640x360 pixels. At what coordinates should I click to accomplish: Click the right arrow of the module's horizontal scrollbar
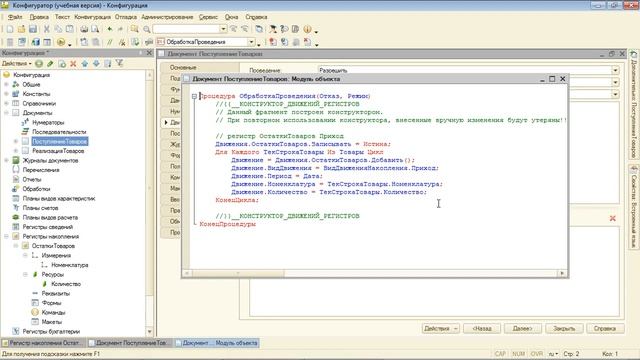click(562, 273)
